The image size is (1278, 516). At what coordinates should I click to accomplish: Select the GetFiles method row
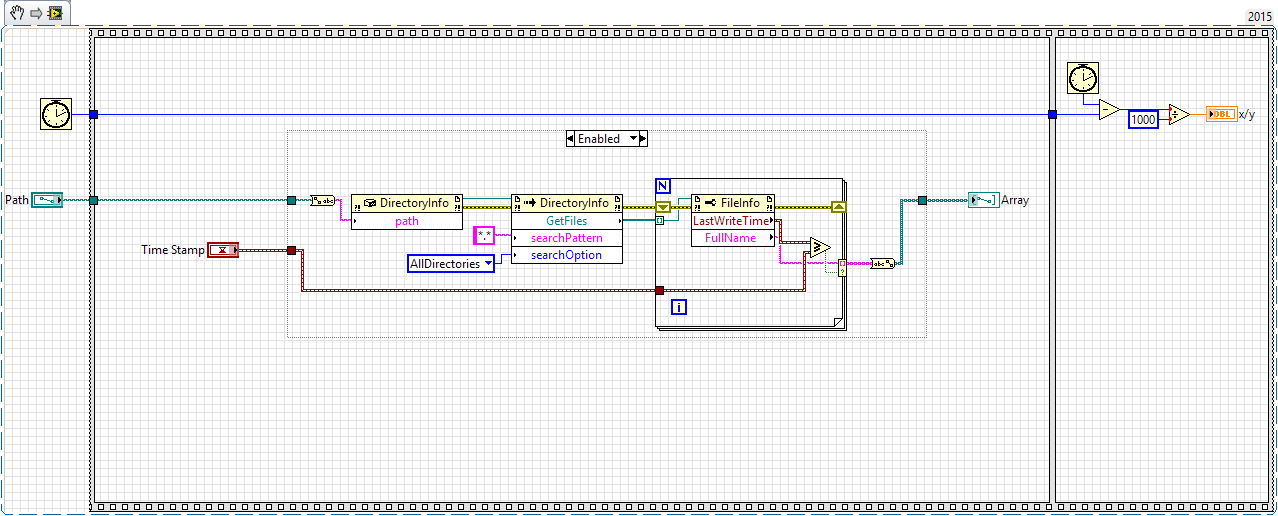(x=567, y=221)
